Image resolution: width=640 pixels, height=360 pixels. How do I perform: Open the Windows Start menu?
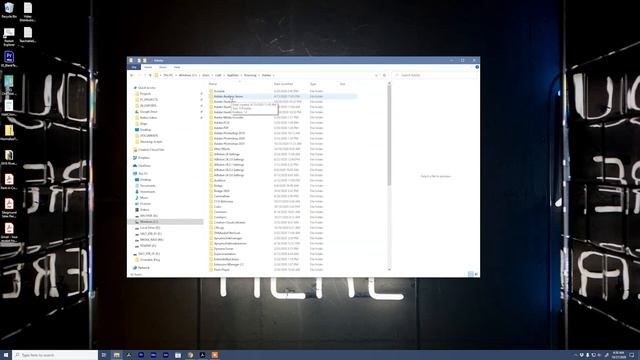click(6, 355)
